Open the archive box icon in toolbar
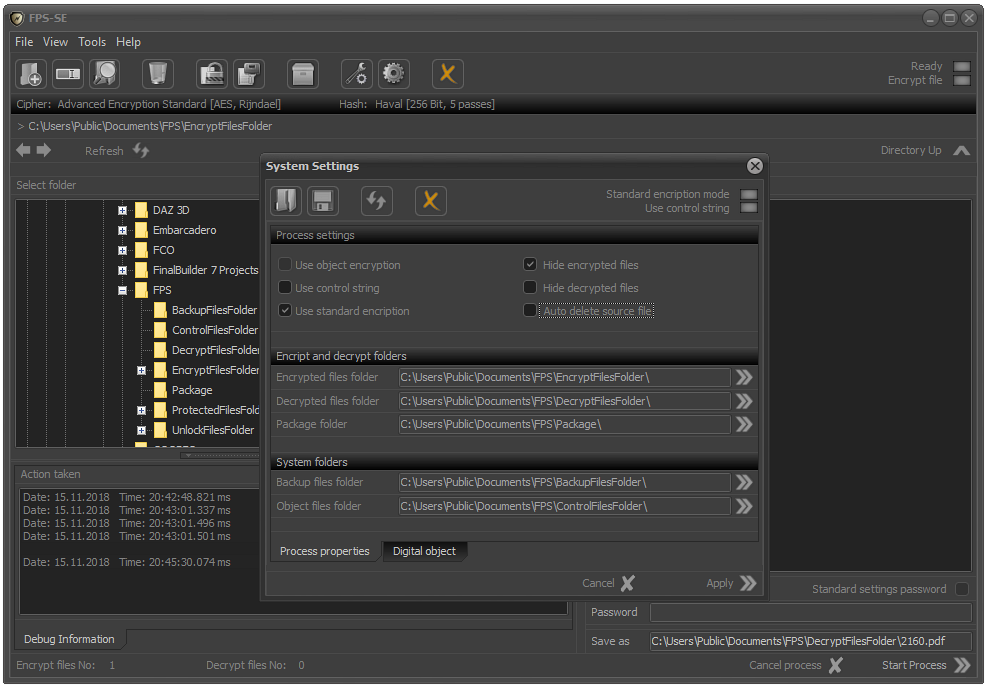This screenshot has height=688, width=987. click(x=302, y=73)
